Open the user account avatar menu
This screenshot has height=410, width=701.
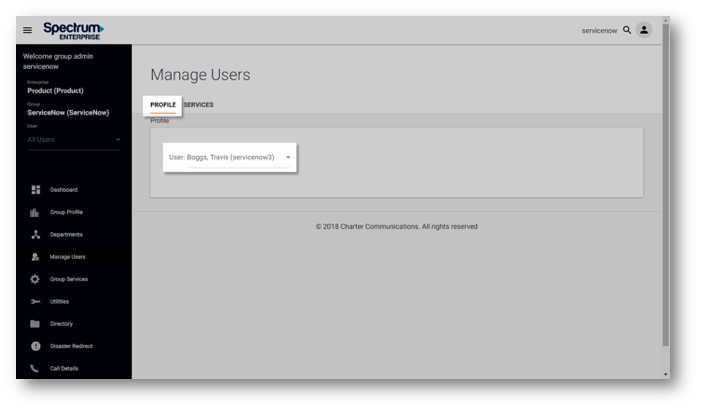click(x=644, y=30)
